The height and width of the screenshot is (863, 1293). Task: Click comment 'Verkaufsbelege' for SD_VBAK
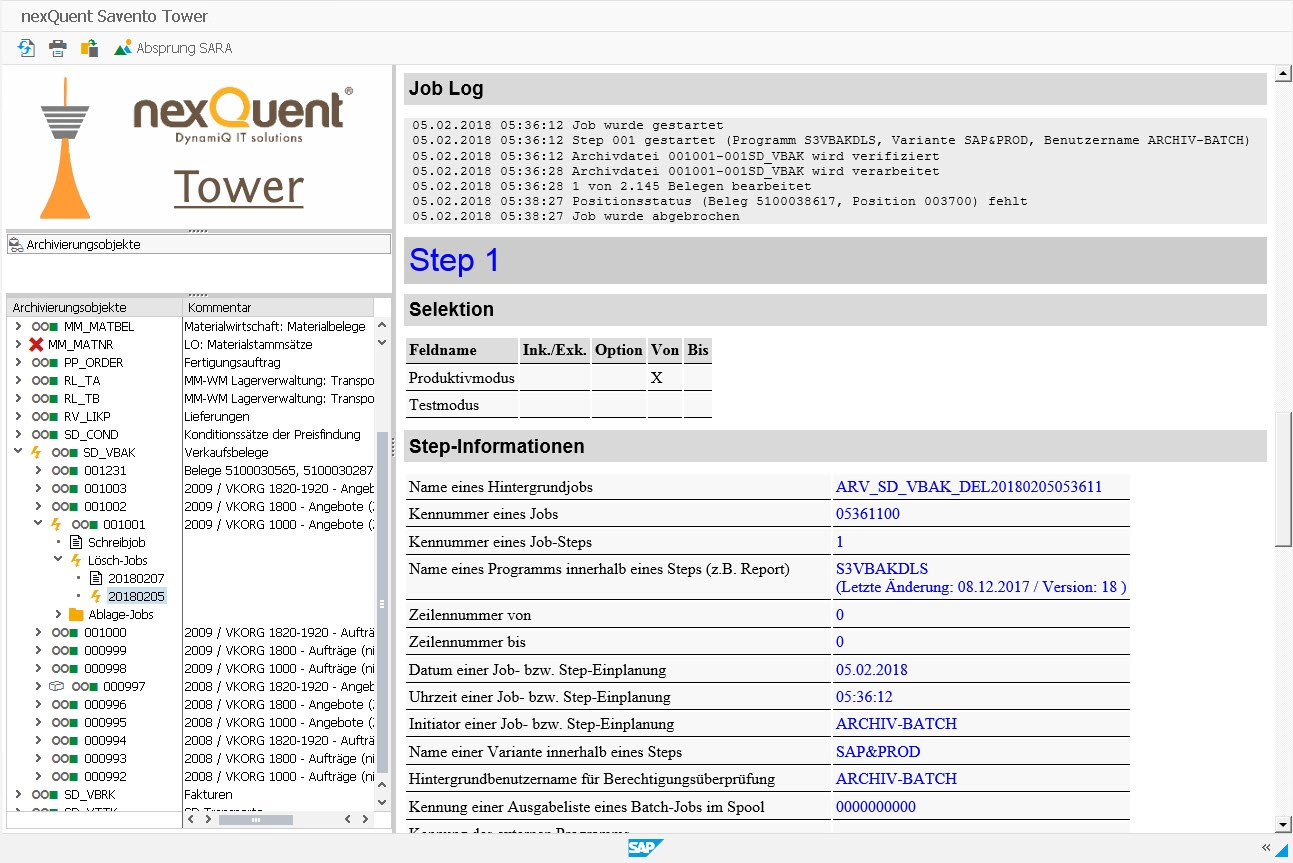click(x=226, y=452)
